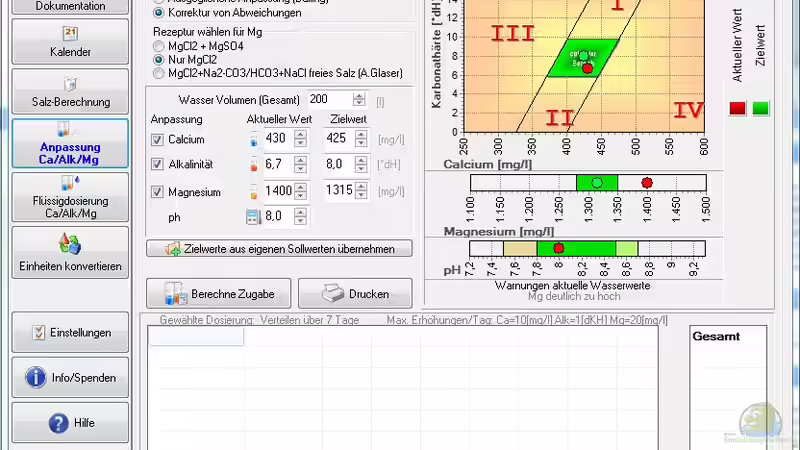
Task: Open Flüssigdosierung Ca/Alk/Mg sidebar item
Action: pyautogui.click(x=70, y=196)
